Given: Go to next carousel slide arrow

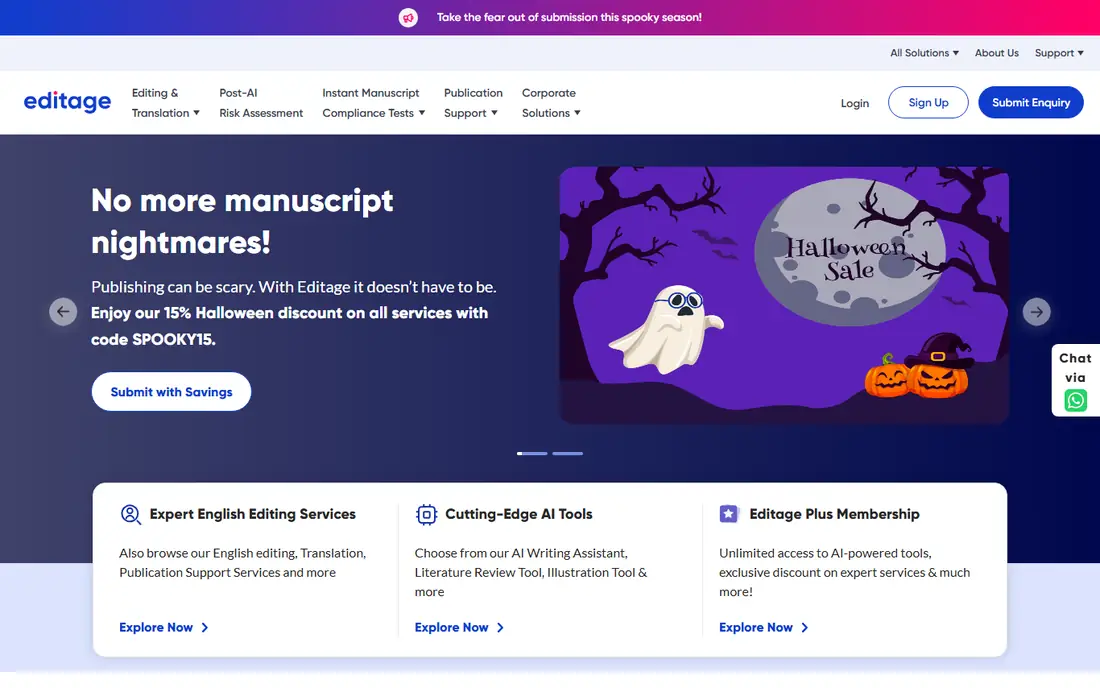Looking at the screenshot, I should (1036, 311).
